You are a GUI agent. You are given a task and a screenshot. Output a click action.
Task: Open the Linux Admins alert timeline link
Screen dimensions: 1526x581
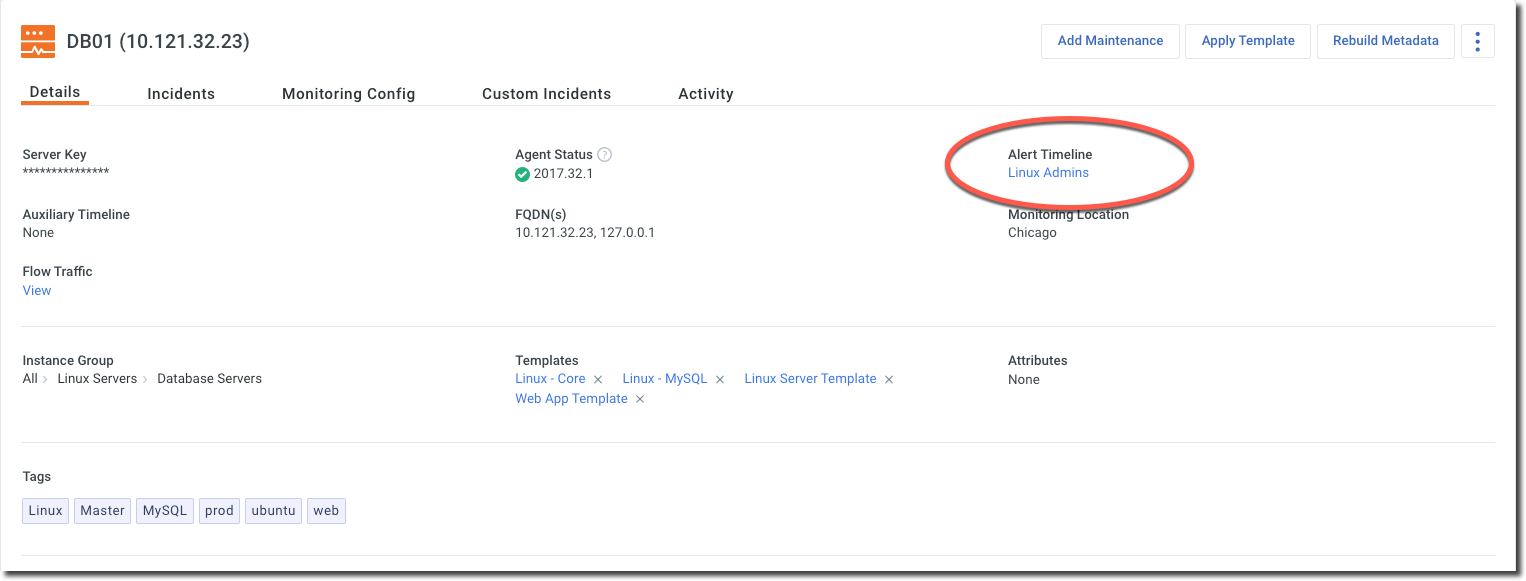click(x=1048, y=173)
